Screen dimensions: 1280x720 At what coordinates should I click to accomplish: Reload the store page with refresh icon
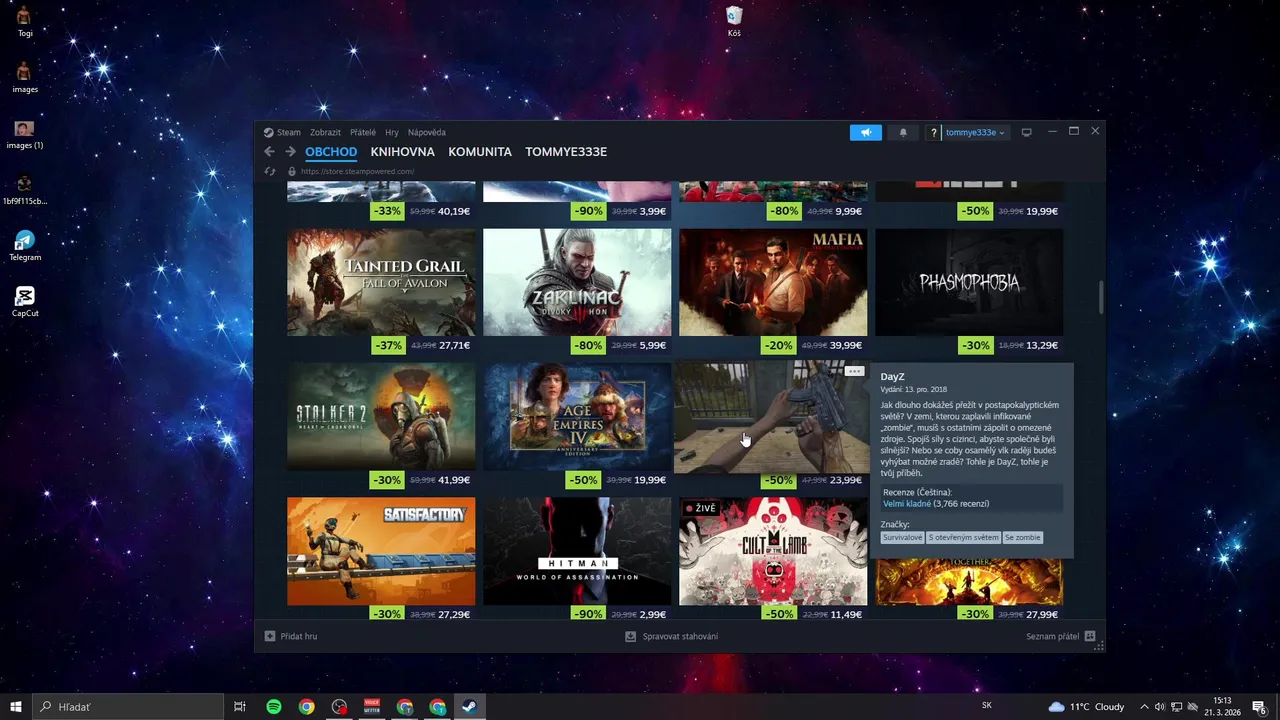point(269,171)
